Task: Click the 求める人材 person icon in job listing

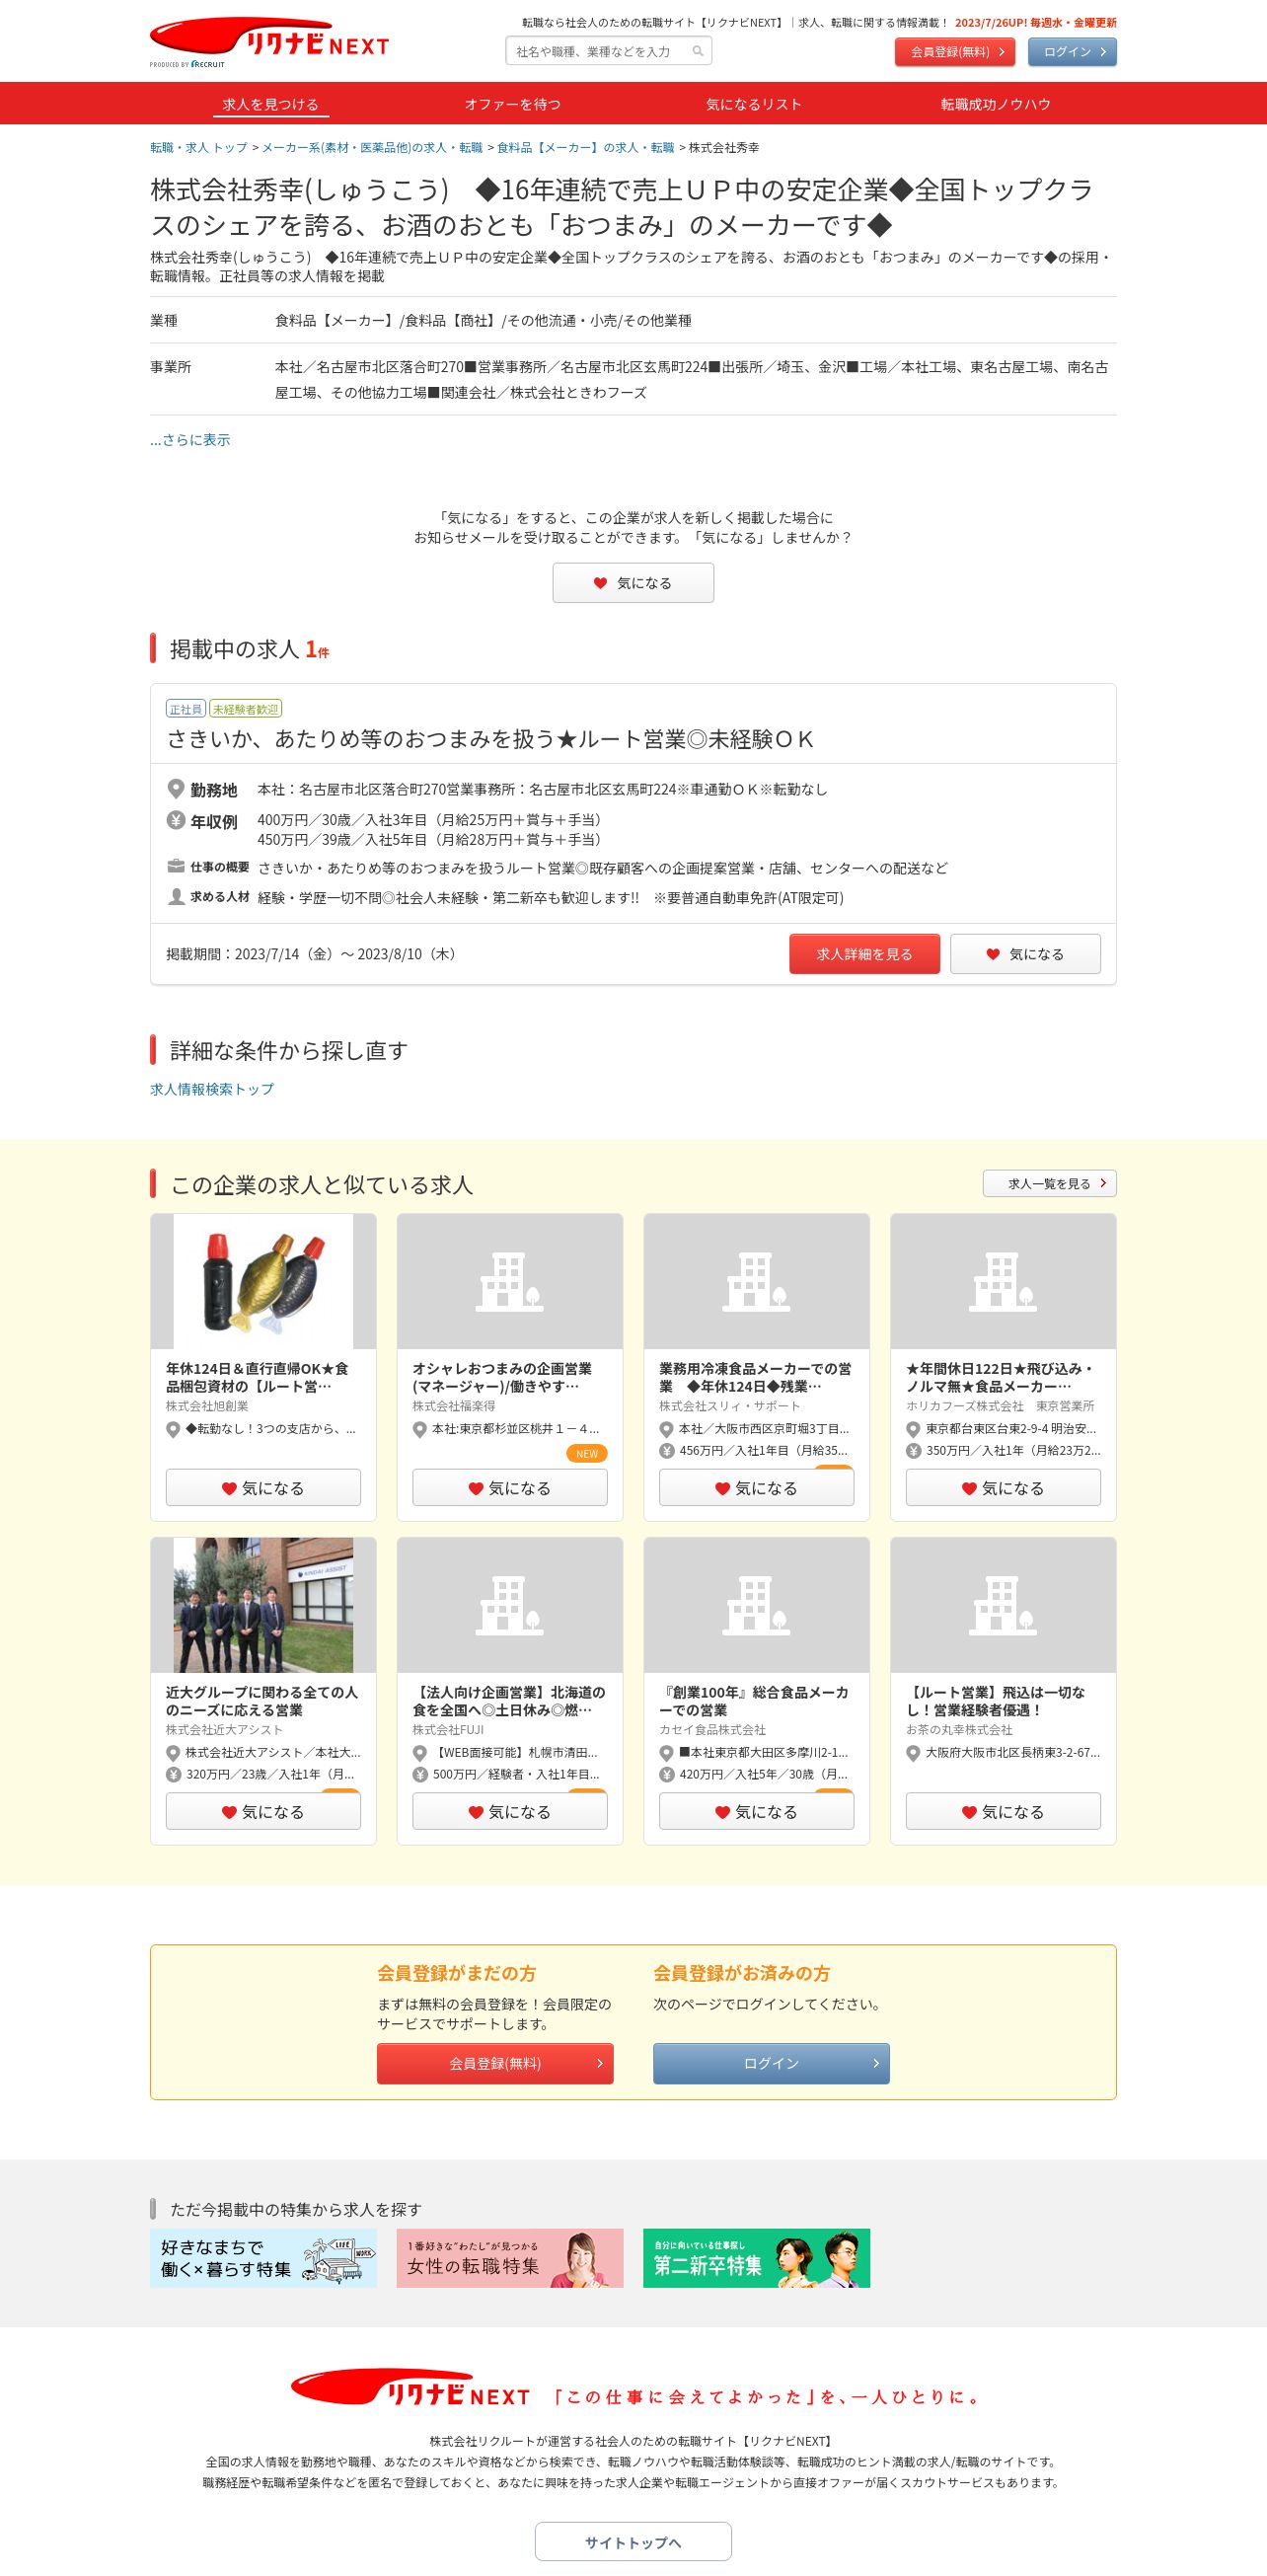Action: [x=176, y=896]
